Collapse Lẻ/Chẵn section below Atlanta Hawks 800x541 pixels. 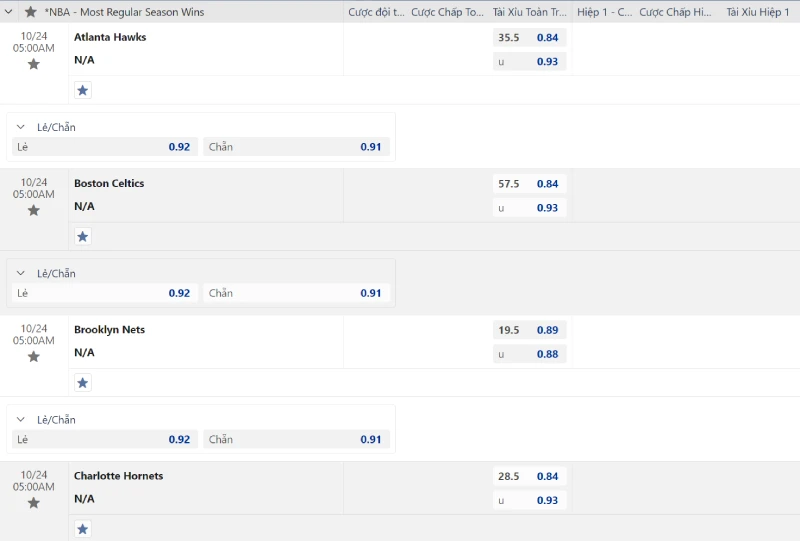click(20, 127)
